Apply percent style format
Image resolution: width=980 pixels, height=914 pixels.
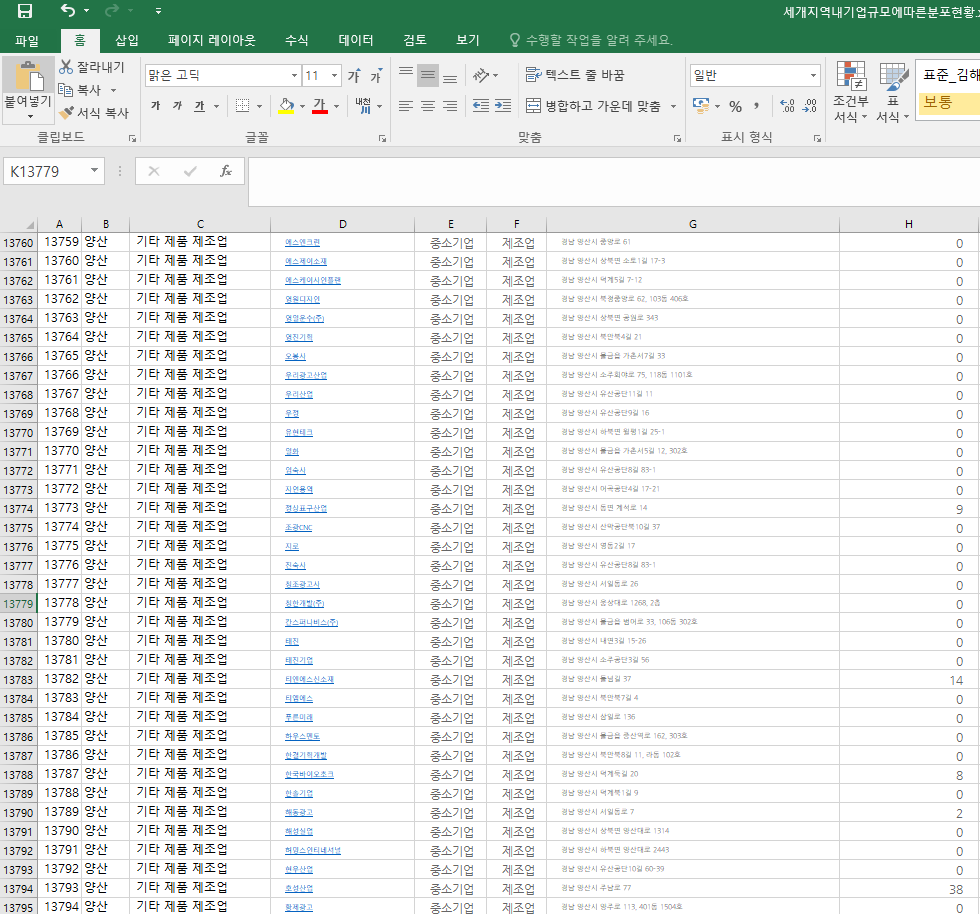click(736, 106)
